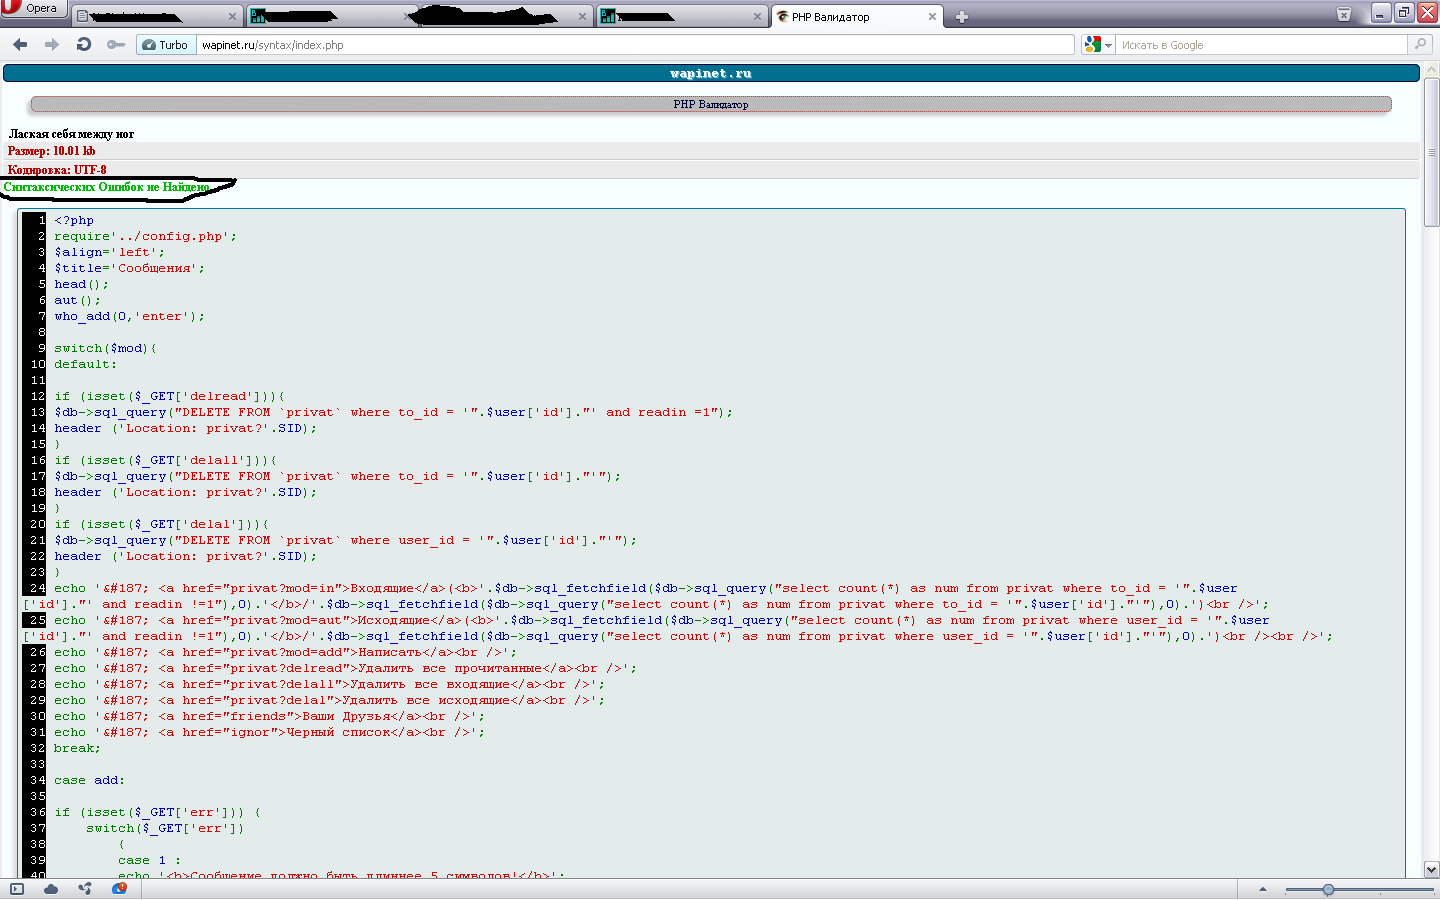1440x900 pixels.
Task: Click the search magnifier icon
Action: [1420, 44]
